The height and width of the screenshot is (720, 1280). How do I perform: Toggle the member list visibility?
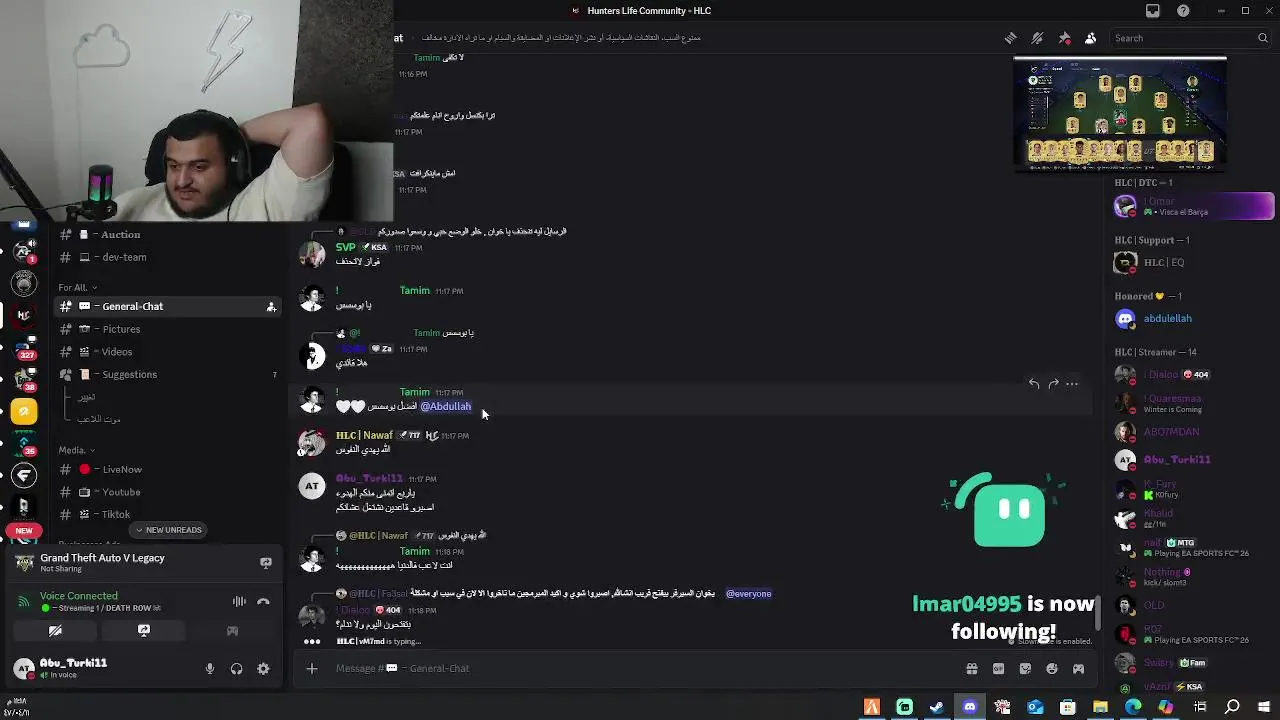1090,38
